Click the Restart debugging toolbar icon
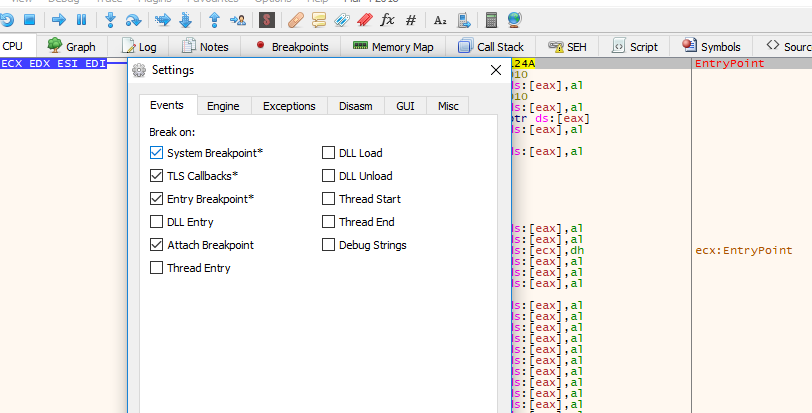The width and height of the screenshot is (812, 413). pyautogui.click(x=6, y=20)
